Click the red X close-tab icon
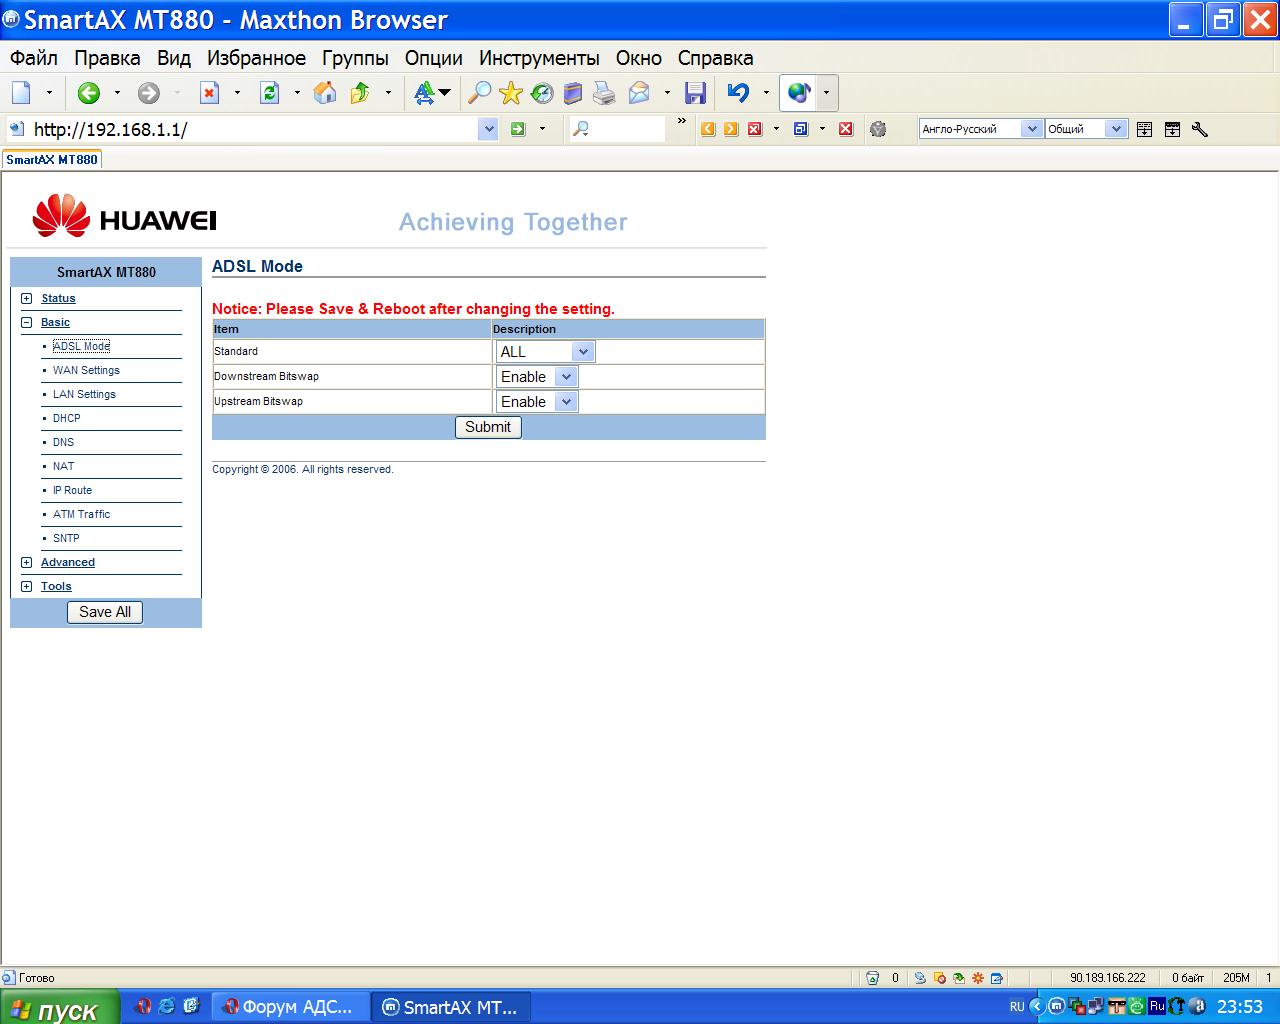 846,128
